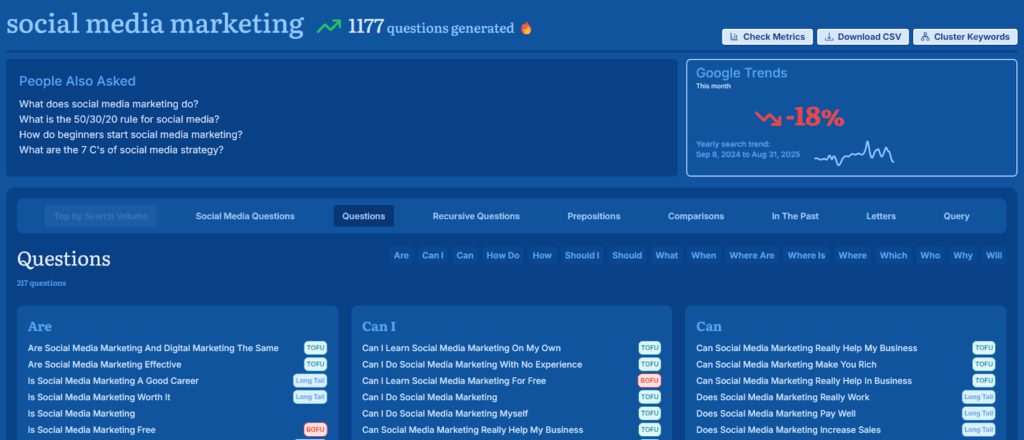Select the 'Should I' filter chip

(582, 255)
